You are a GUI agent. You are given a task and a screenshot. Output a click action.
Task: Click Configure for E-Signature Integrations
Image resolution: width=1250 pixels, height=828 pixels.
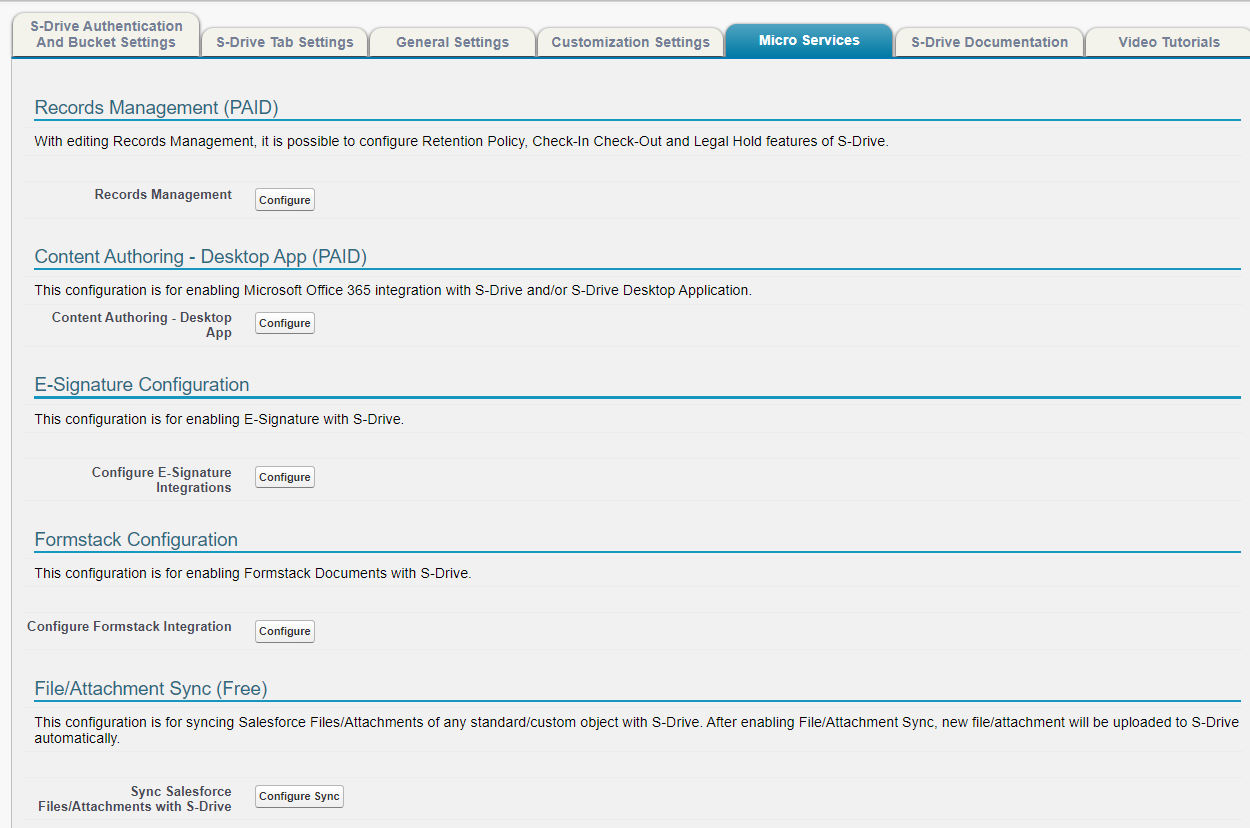click(285, 477)
